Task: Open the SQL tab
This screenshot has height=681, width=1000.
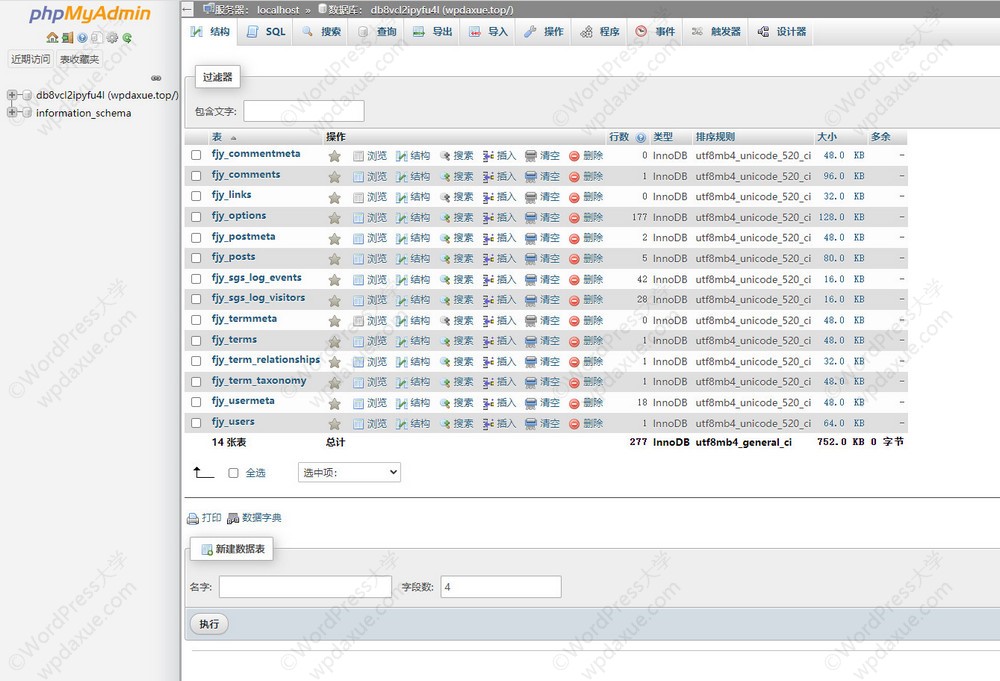Action: click(266, 31)
